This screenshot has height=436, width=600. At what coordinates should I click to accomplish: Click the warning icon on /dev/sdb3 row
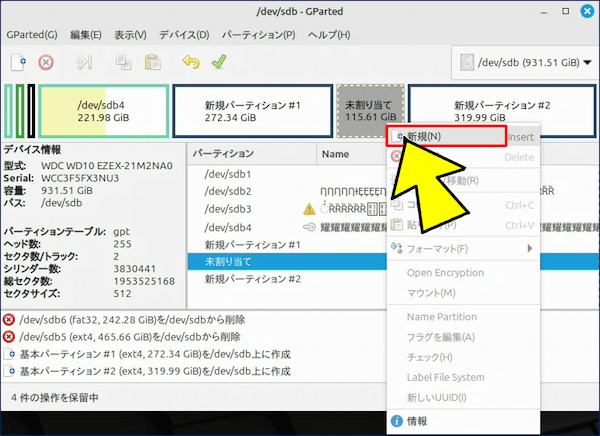click(310, 209)
